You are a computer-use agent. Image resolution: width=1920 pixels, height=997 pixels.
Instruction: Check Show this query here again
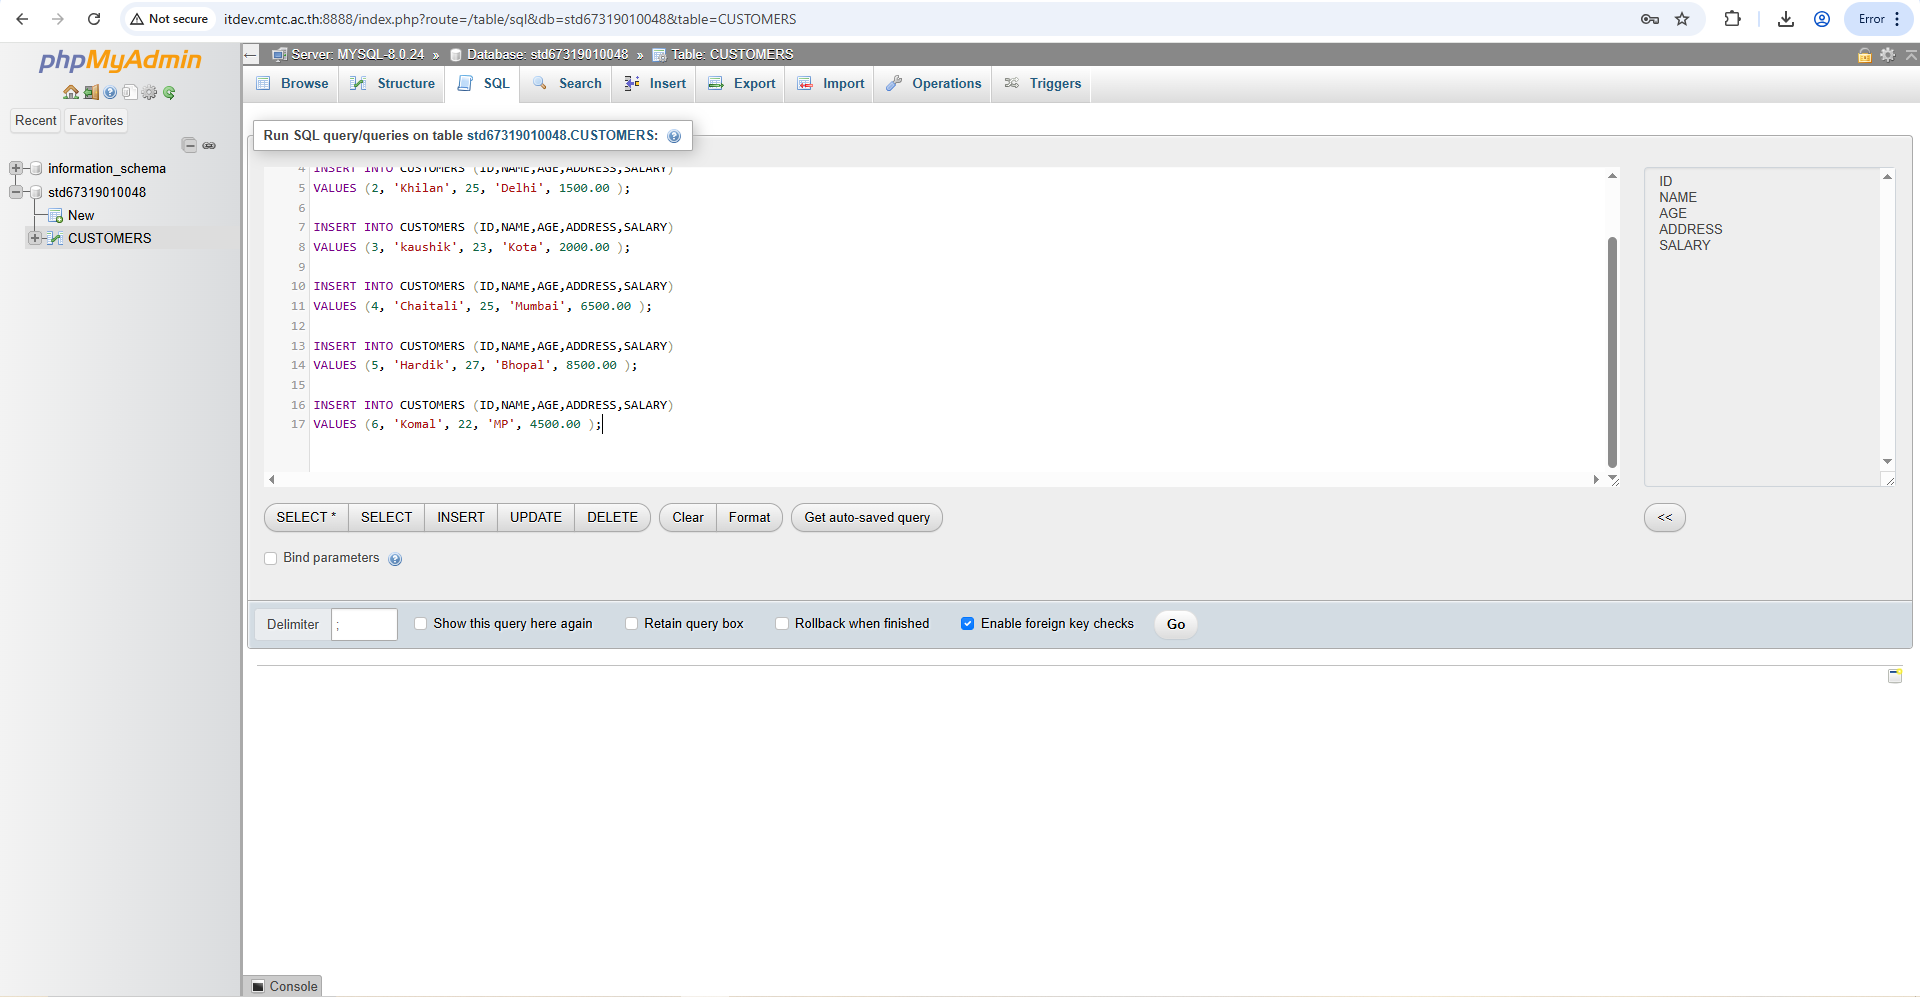(x=421, y=624)
